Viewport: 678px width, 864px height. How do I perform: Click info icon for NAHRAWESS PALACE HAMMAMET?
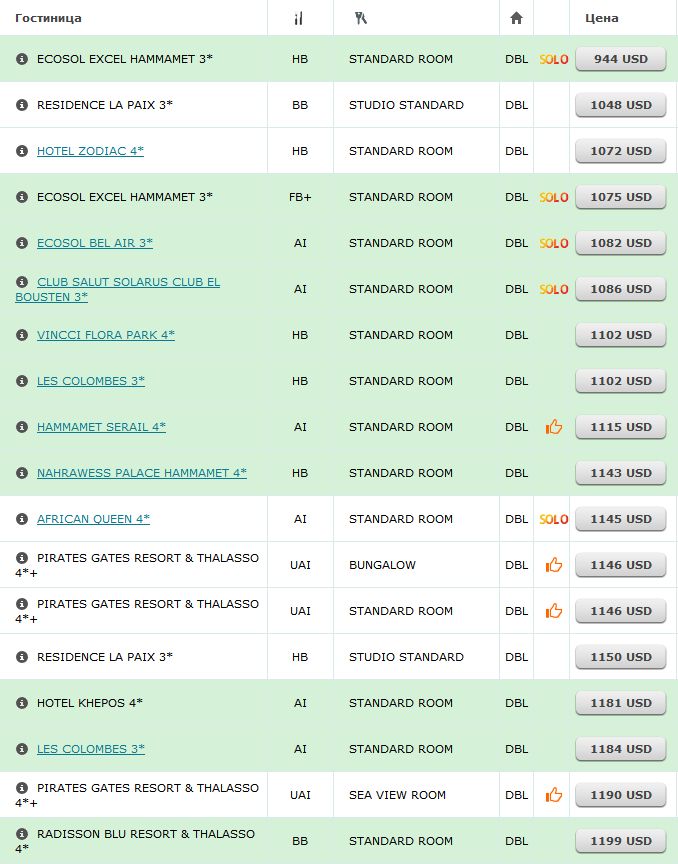click(x=21, y=473)
